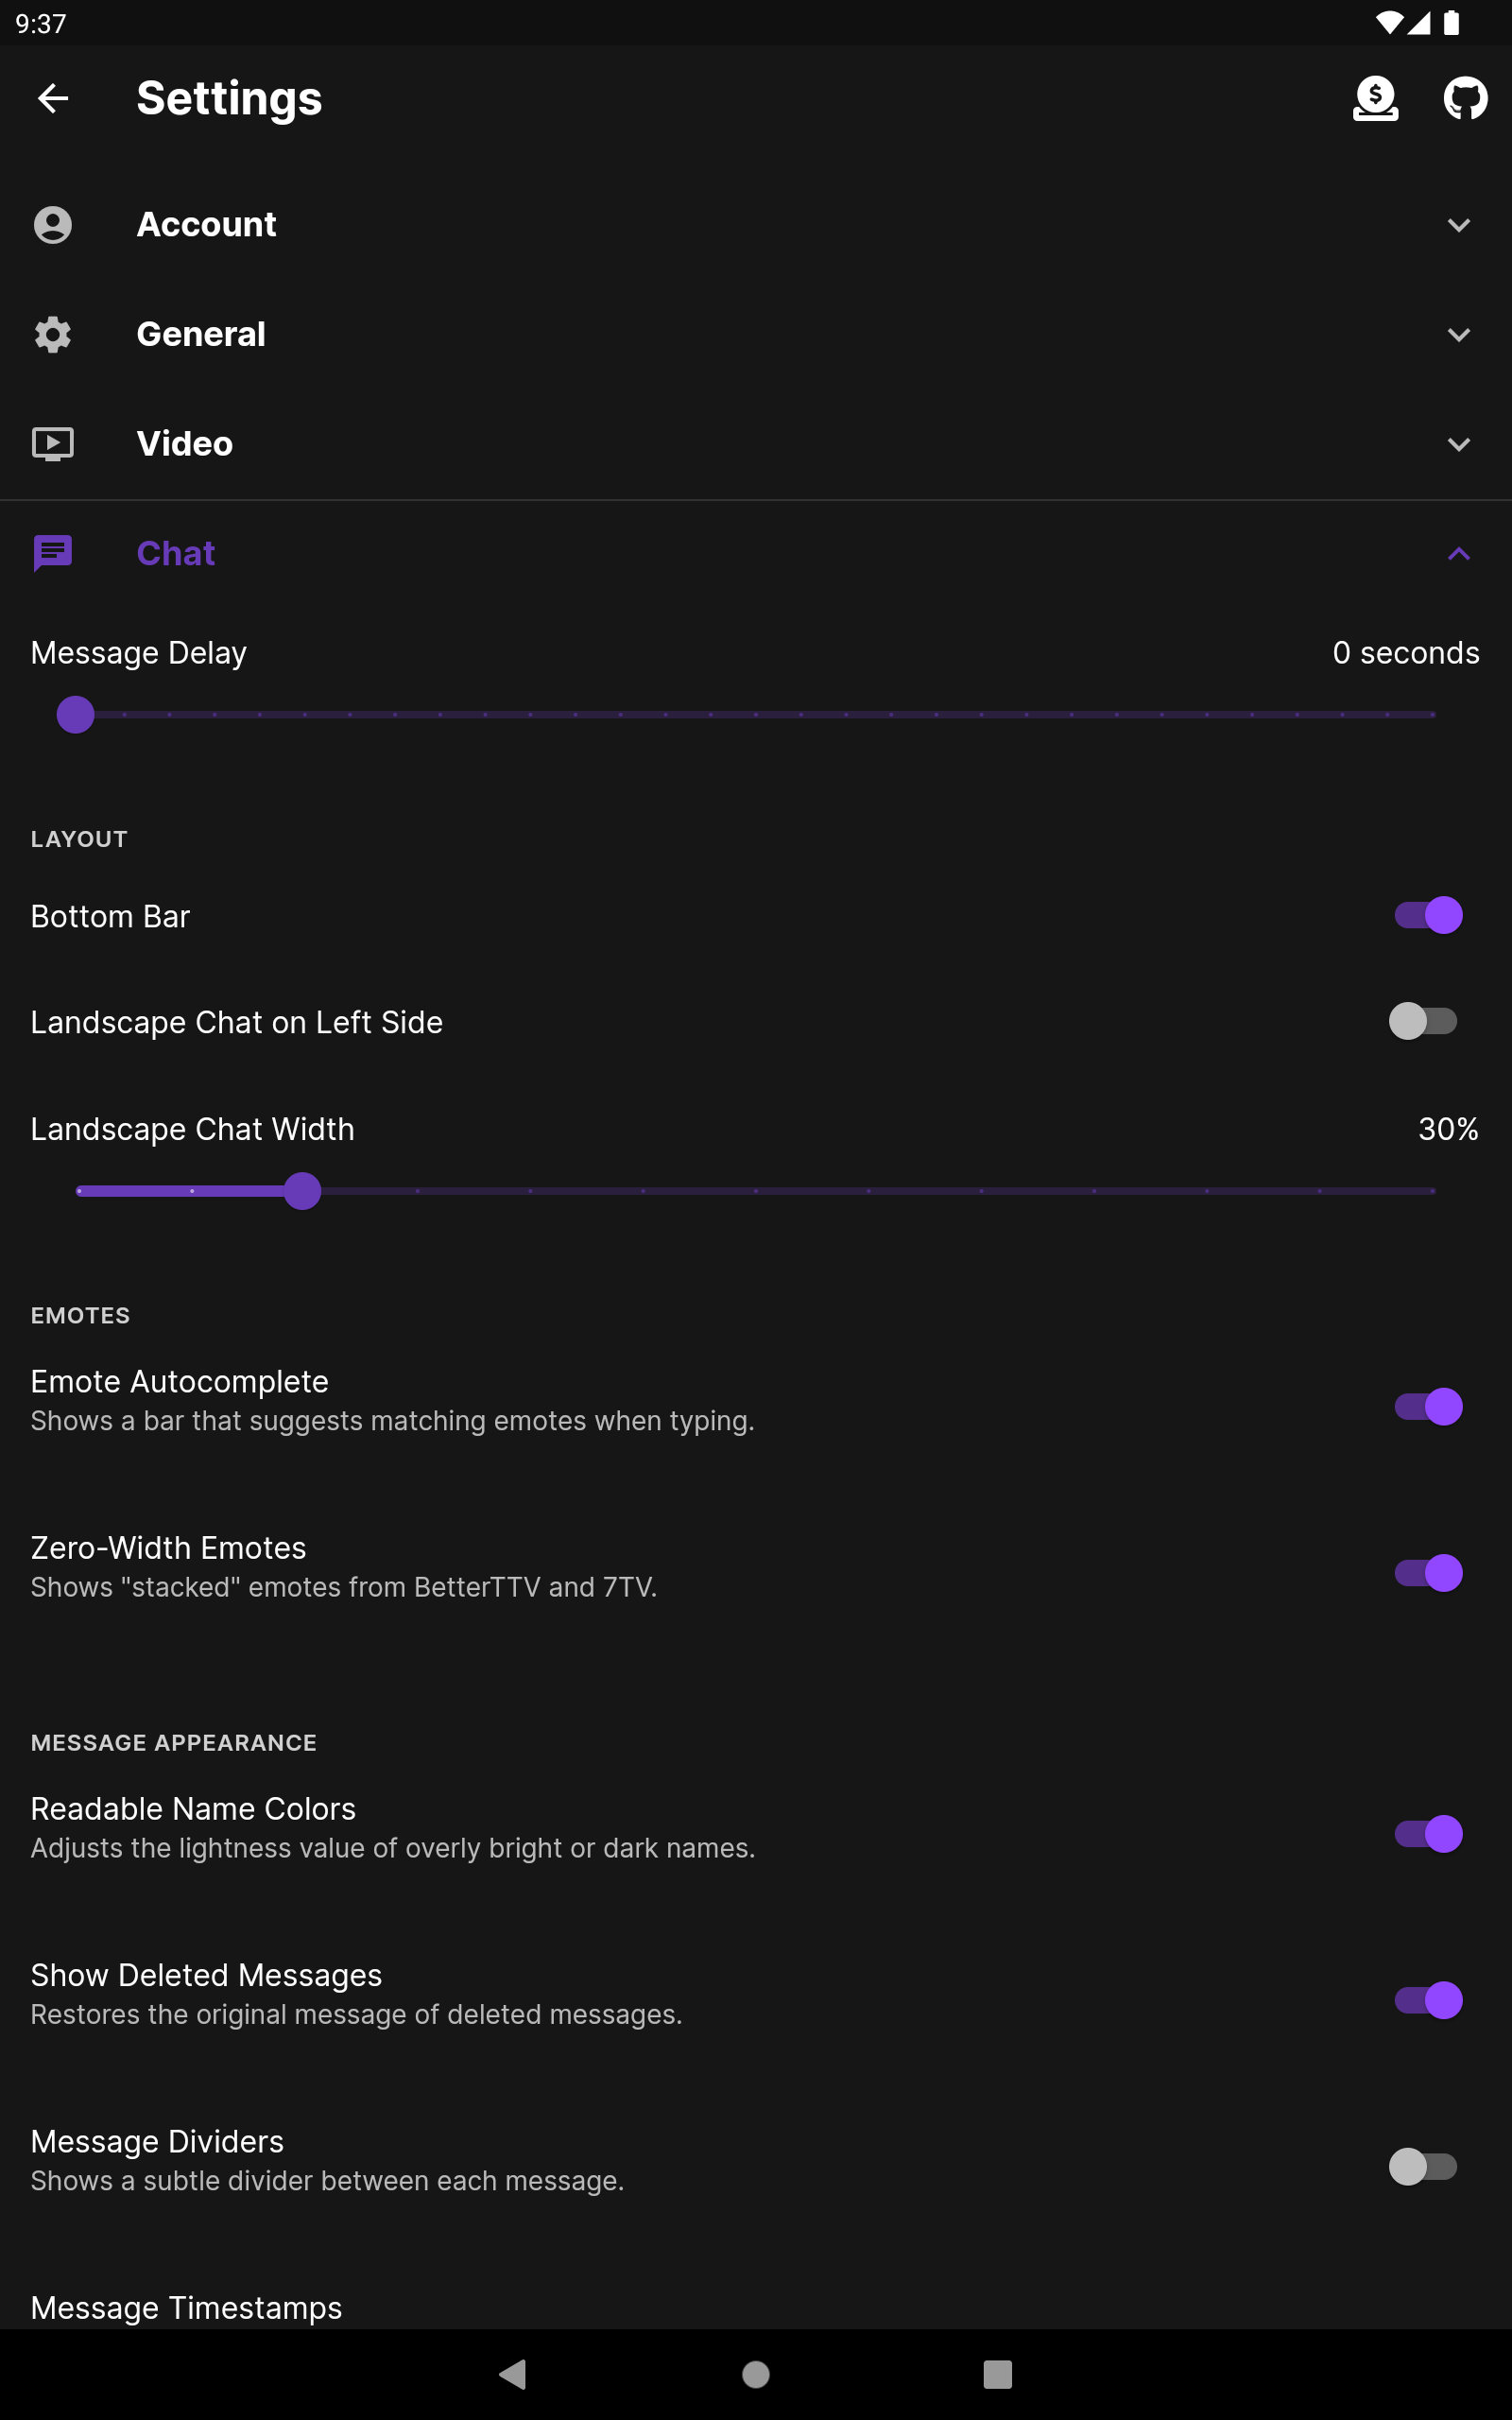This screenshot has height=2420, width=1512.
Task: Tap the General gear icon
Action: point(53,334)
